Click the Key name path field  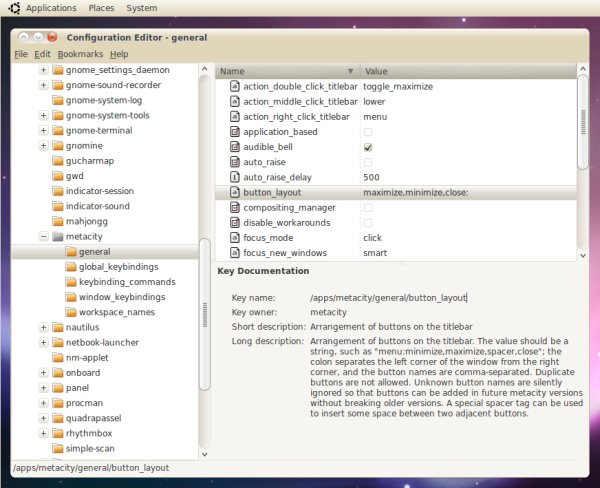tap(388, 297)
